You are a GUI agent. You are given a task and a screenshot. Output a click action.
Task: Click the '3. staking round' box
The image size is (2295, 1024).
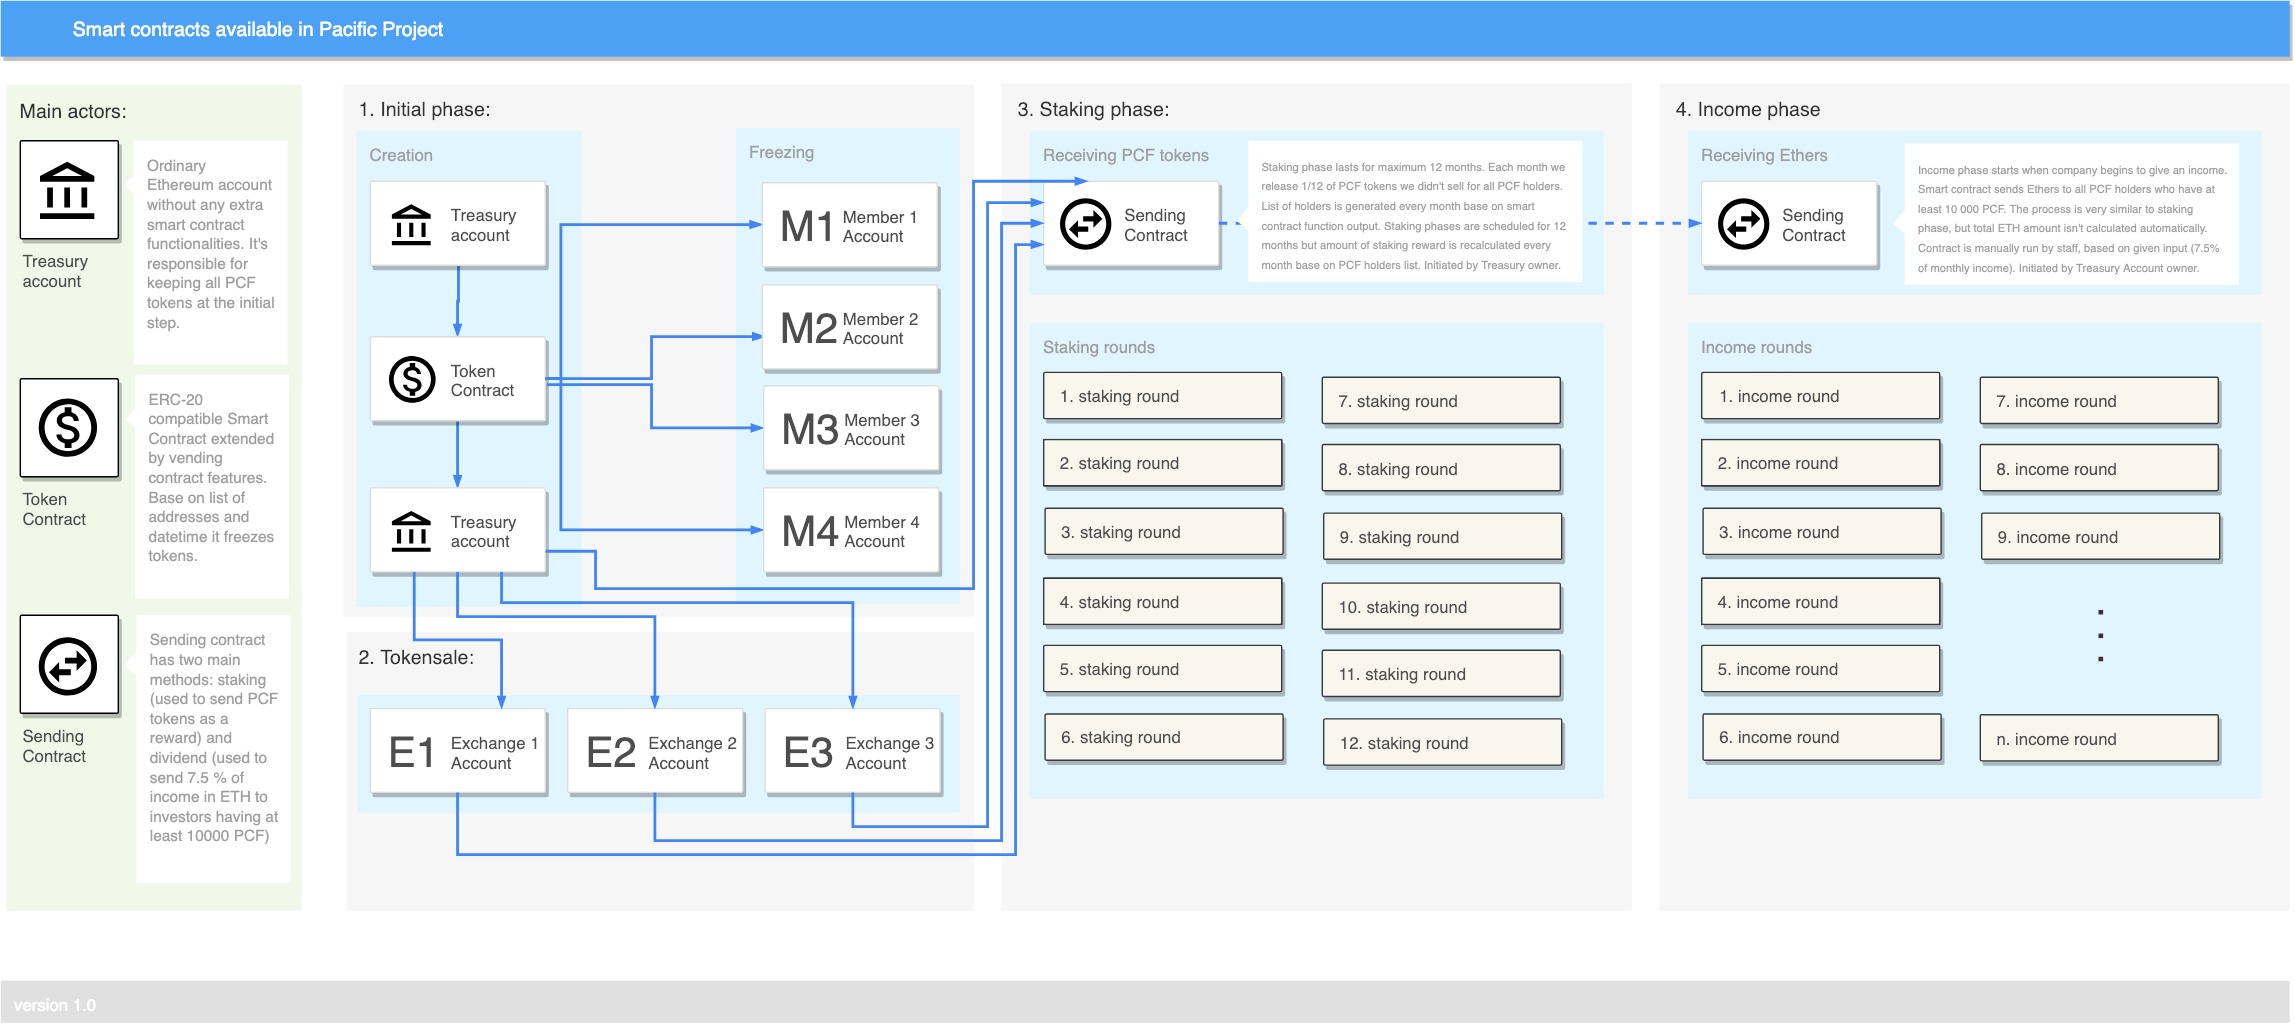[1164, 532]
